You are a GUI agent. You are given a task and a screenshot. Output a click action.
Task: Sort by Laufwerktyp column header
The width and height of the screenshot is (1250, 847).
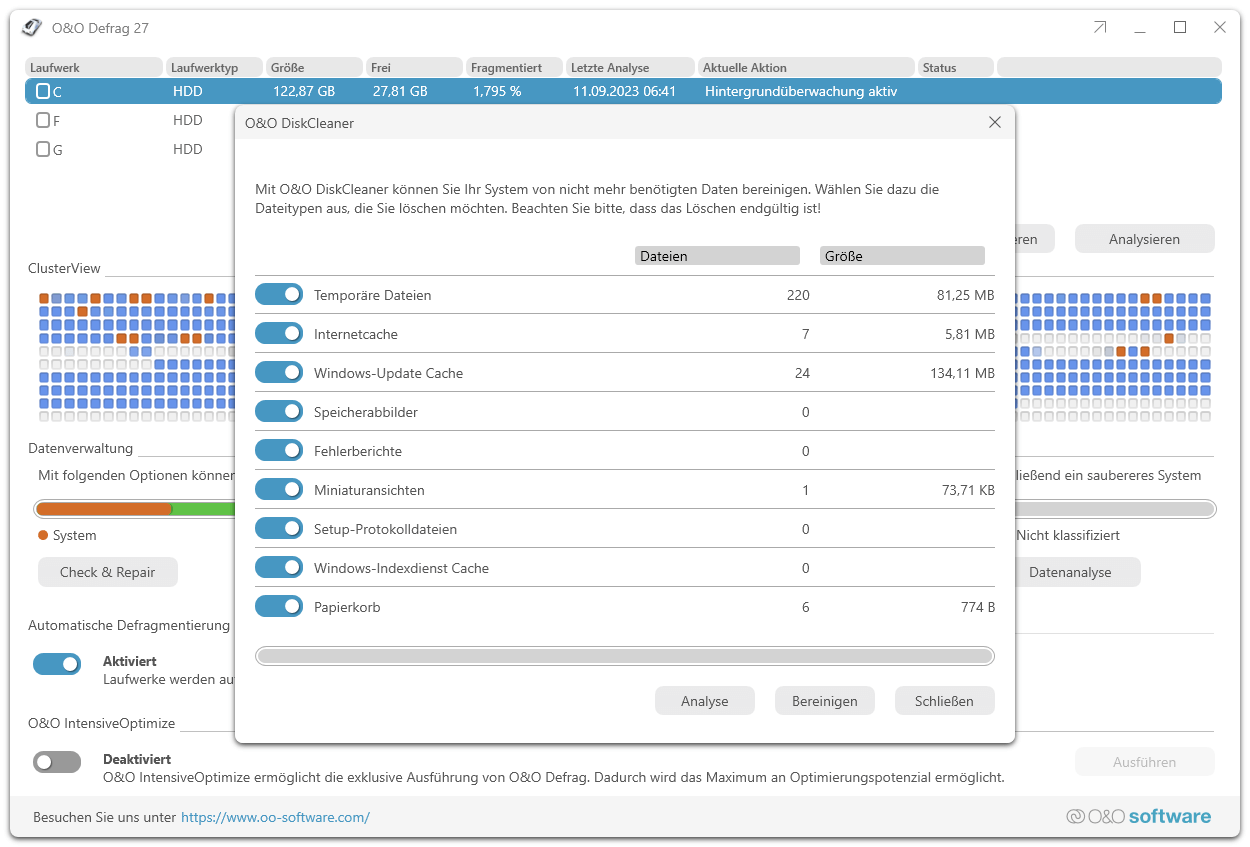point(215,67)
